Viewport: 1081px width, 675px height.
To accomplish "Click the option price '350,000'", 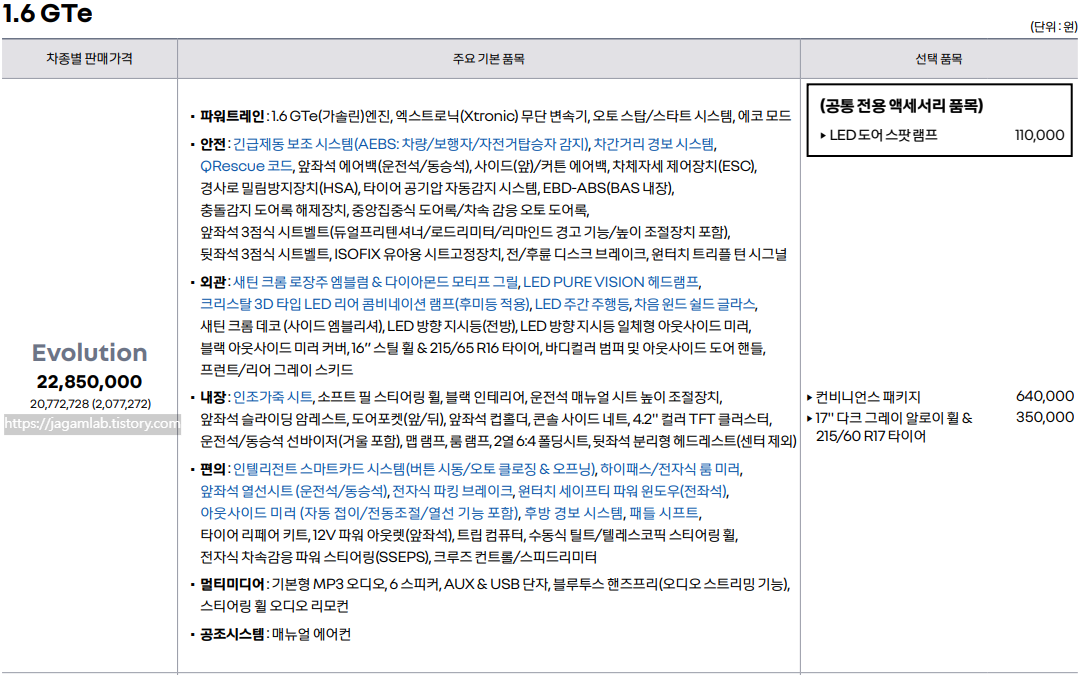I will (x=1044, y=417).
